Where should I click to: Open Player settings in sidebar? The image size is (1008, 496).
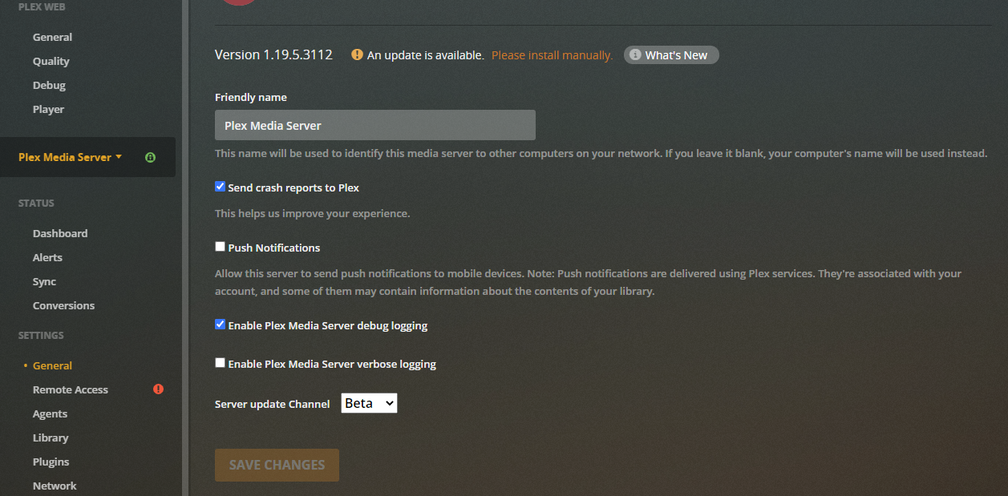pyautogui.click(x=48, y=109)
